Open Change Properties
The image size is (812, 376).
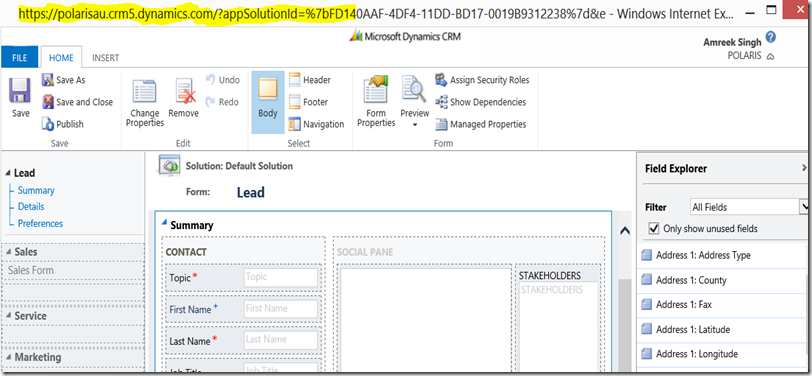click(x=145, y=103)
